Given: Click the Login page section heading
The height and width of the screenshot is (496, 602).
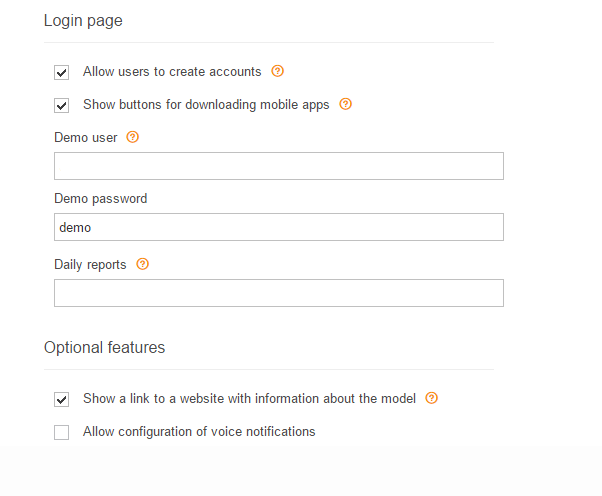Looking at the screenshot, I should coord(83,21).
